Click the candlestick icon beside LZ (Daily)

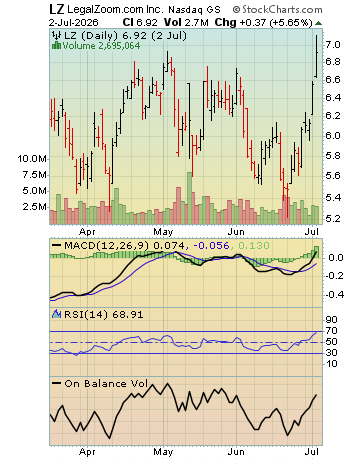[56, 35]
